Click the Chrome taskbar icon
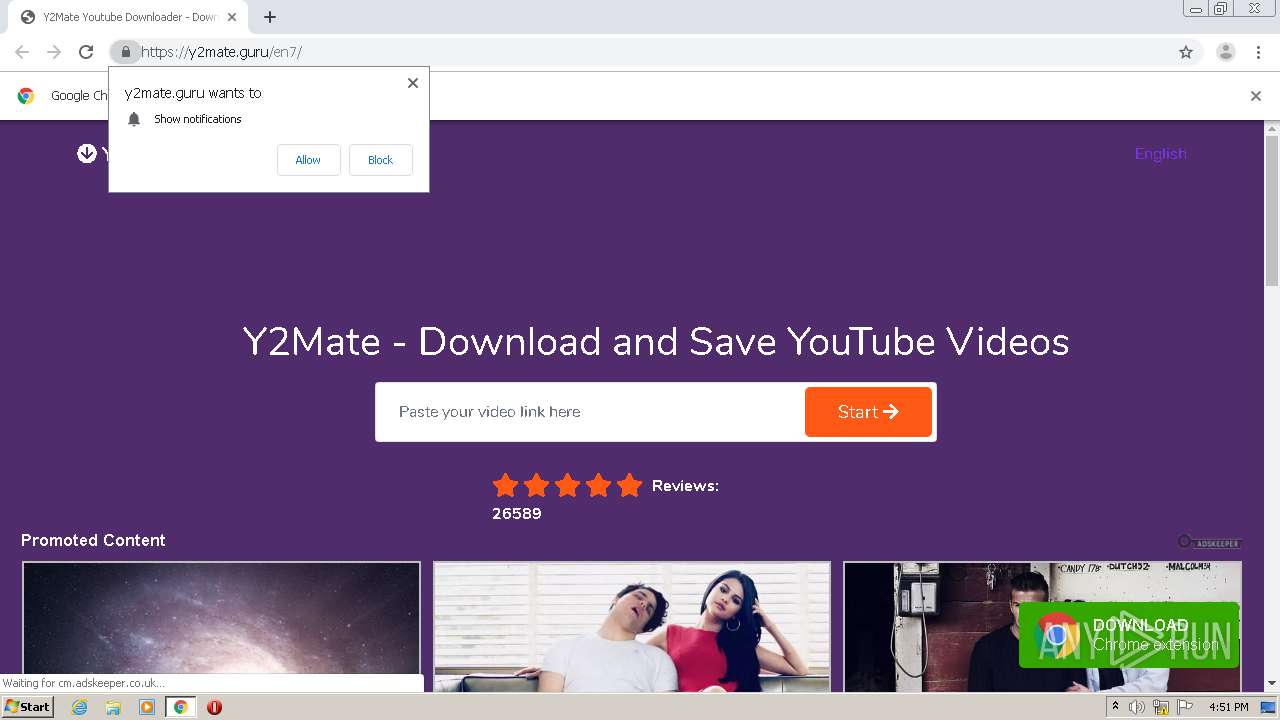Screen dimensions: 1280x720 181,707
